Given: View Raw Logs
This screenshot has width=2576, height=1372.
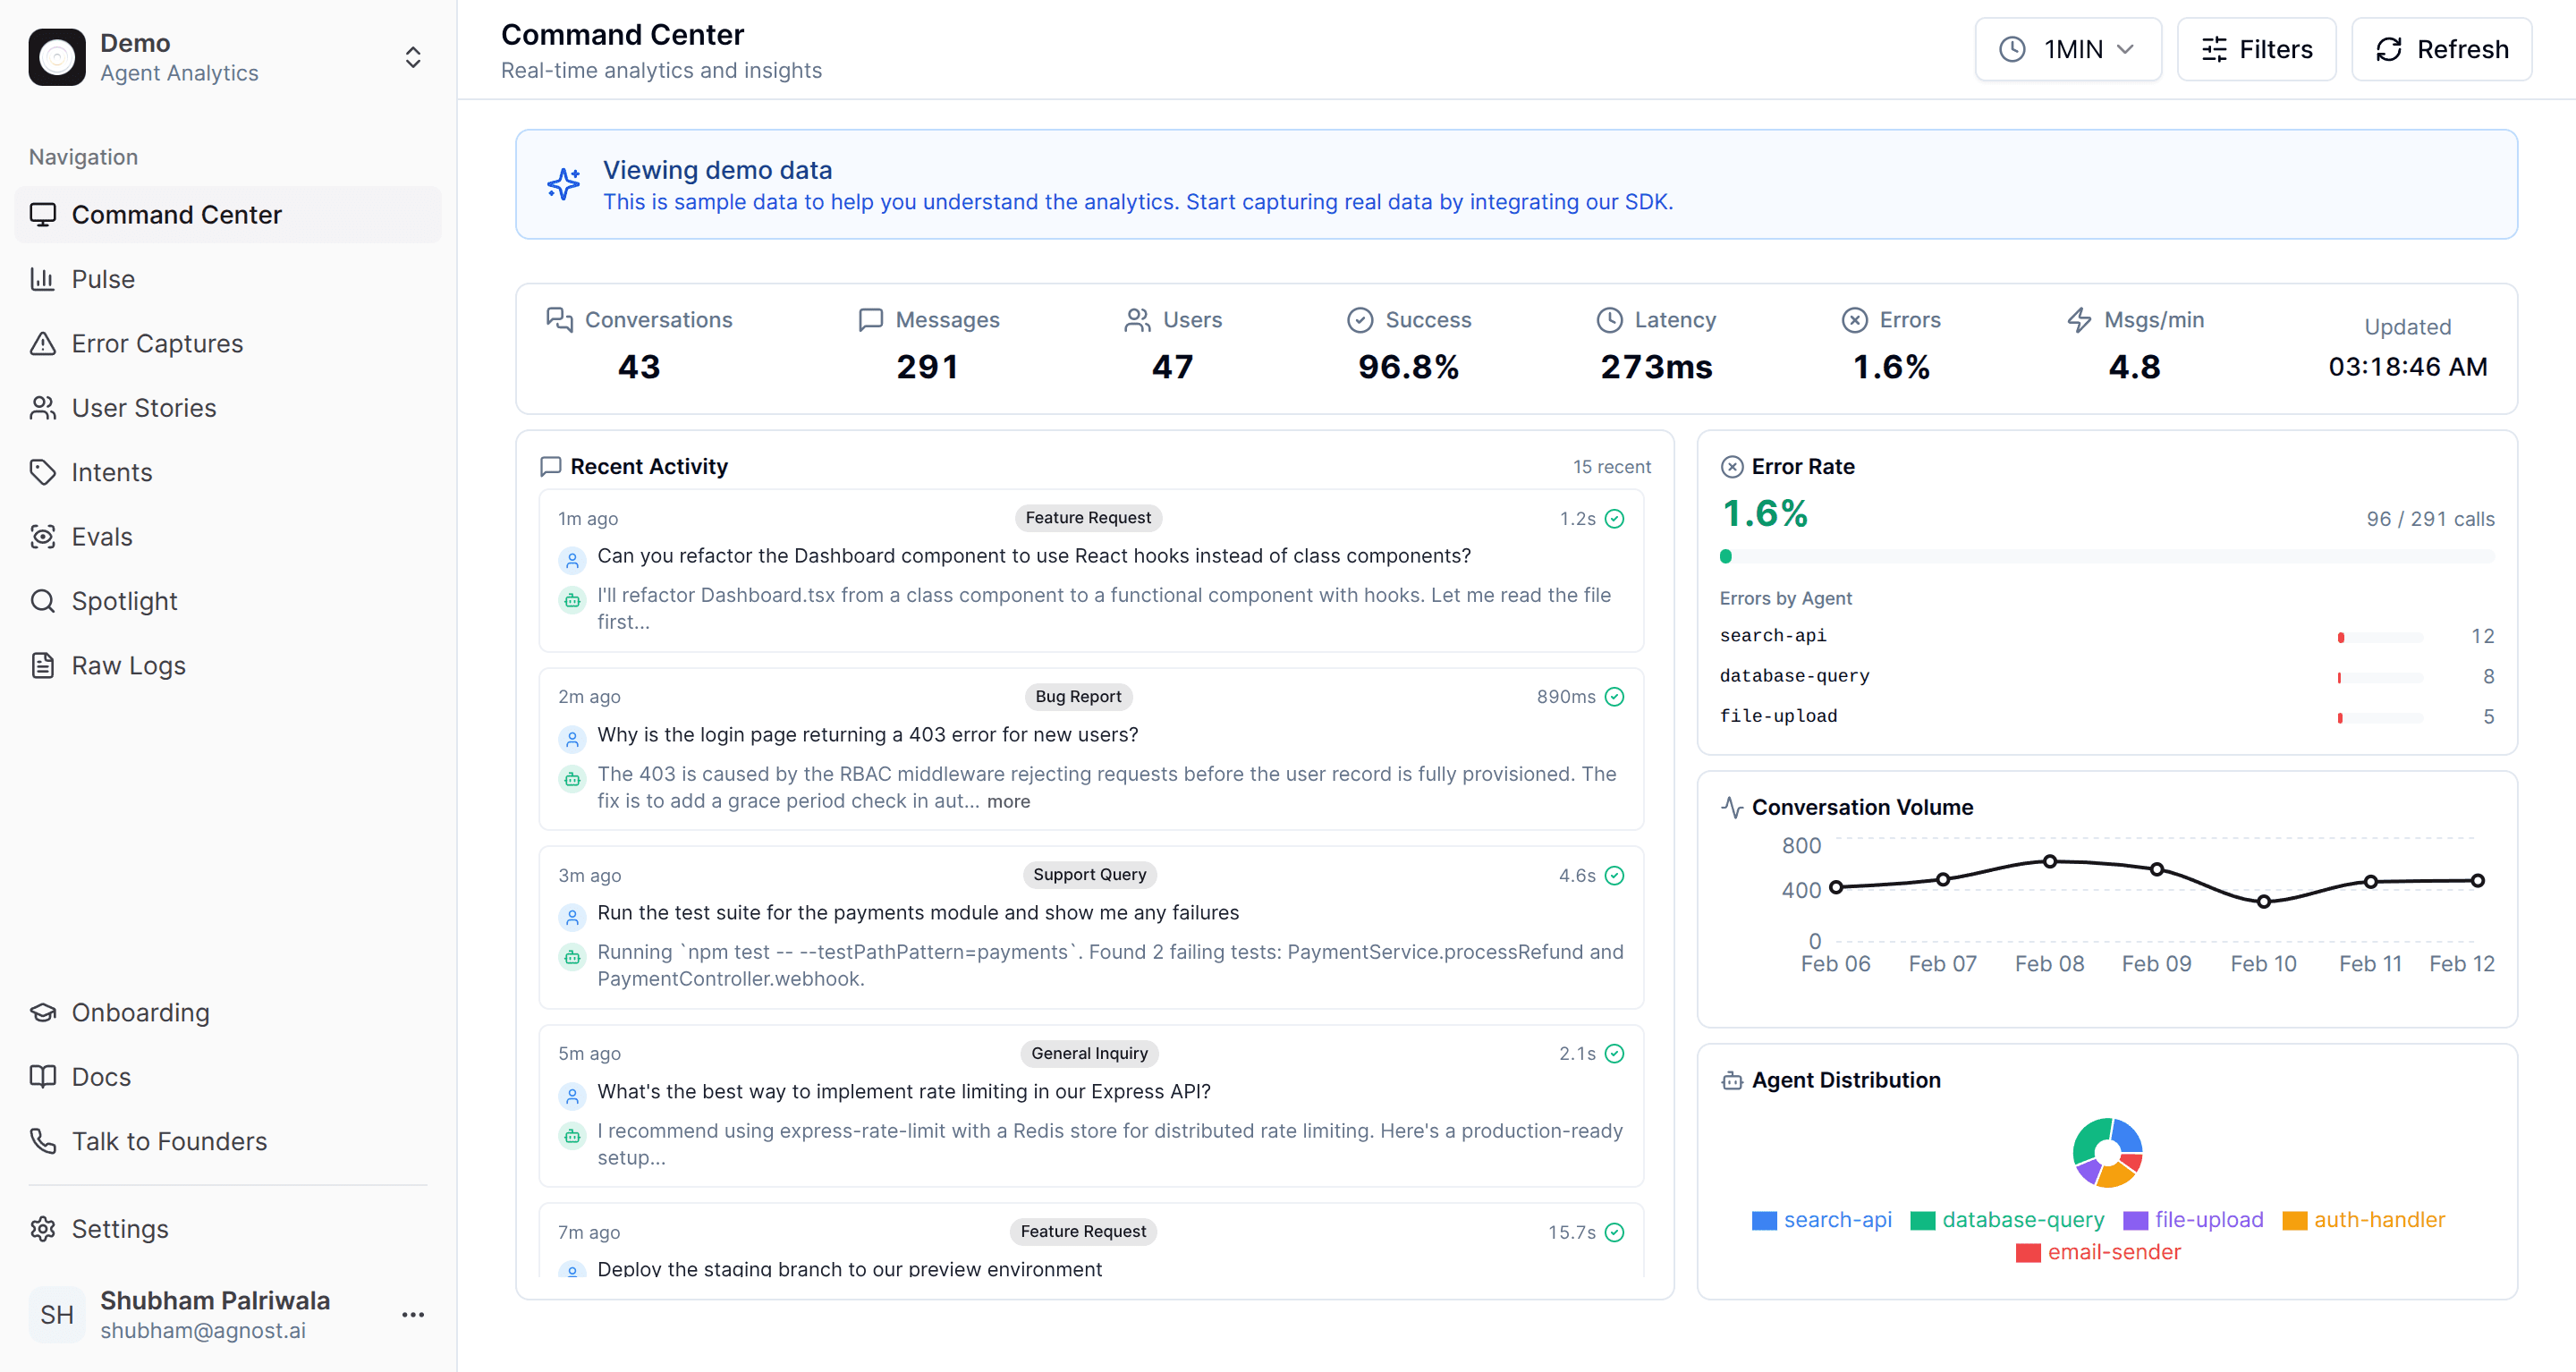Looking at the screenshot, I should (x=128, y=665).
